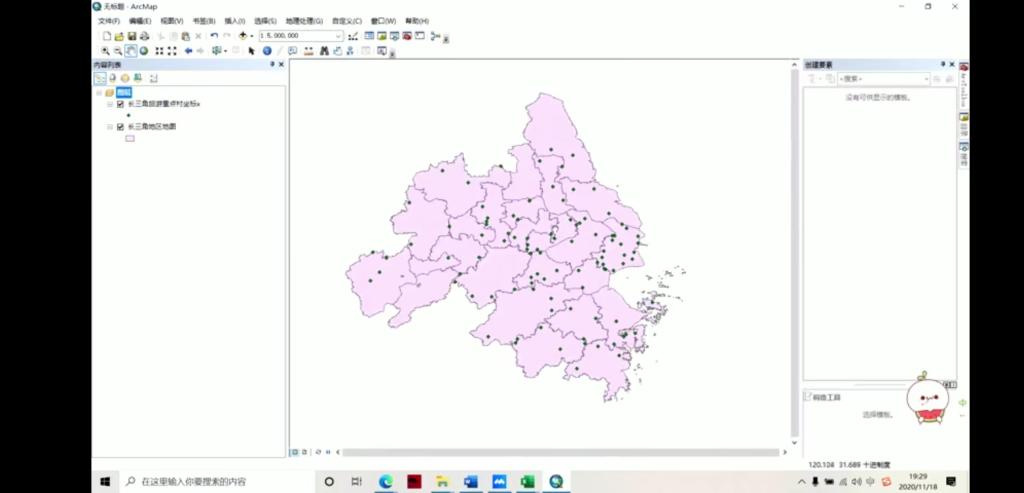Viewport: 1024px width, 493px height.
Task: Go back to previous extent arrow
Action: pos(188,50)
